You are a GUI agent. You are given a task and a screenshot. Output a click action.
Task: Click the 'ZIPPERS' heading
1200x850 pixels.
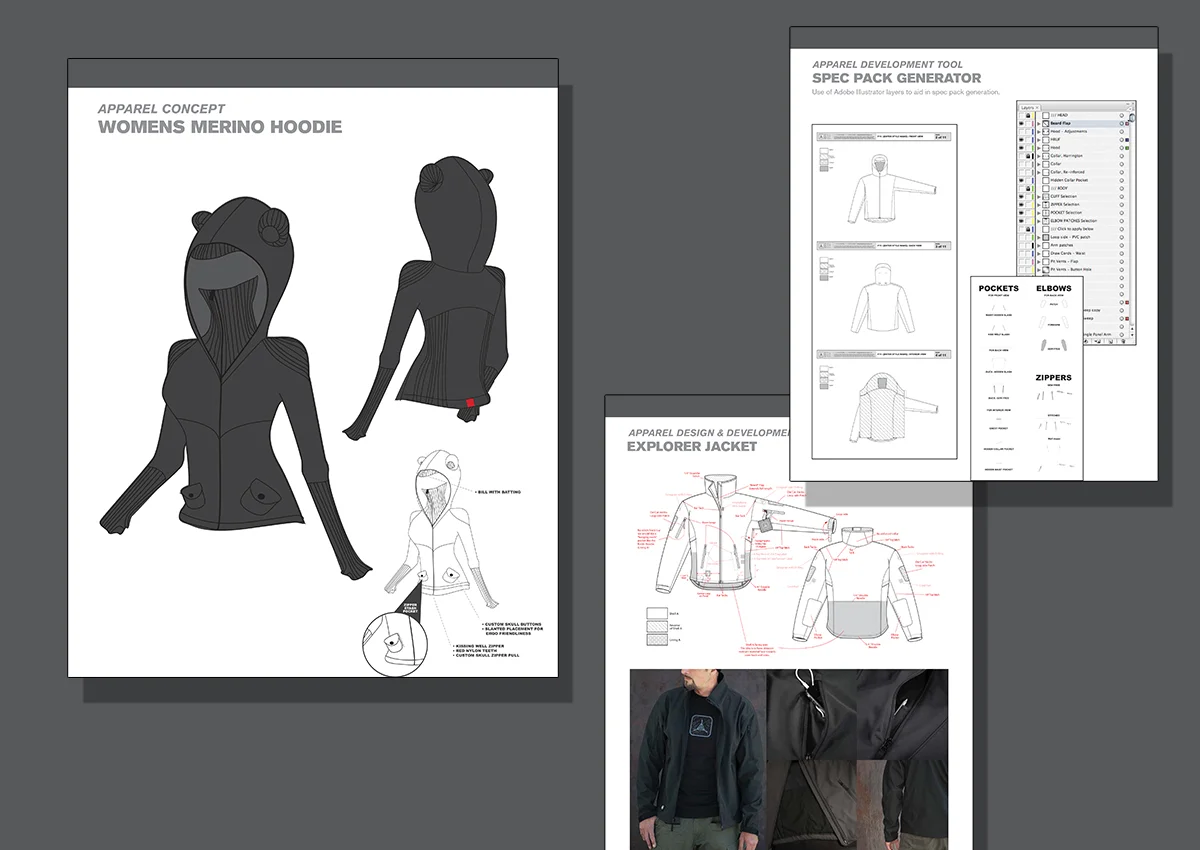[x=1053, y=378]
